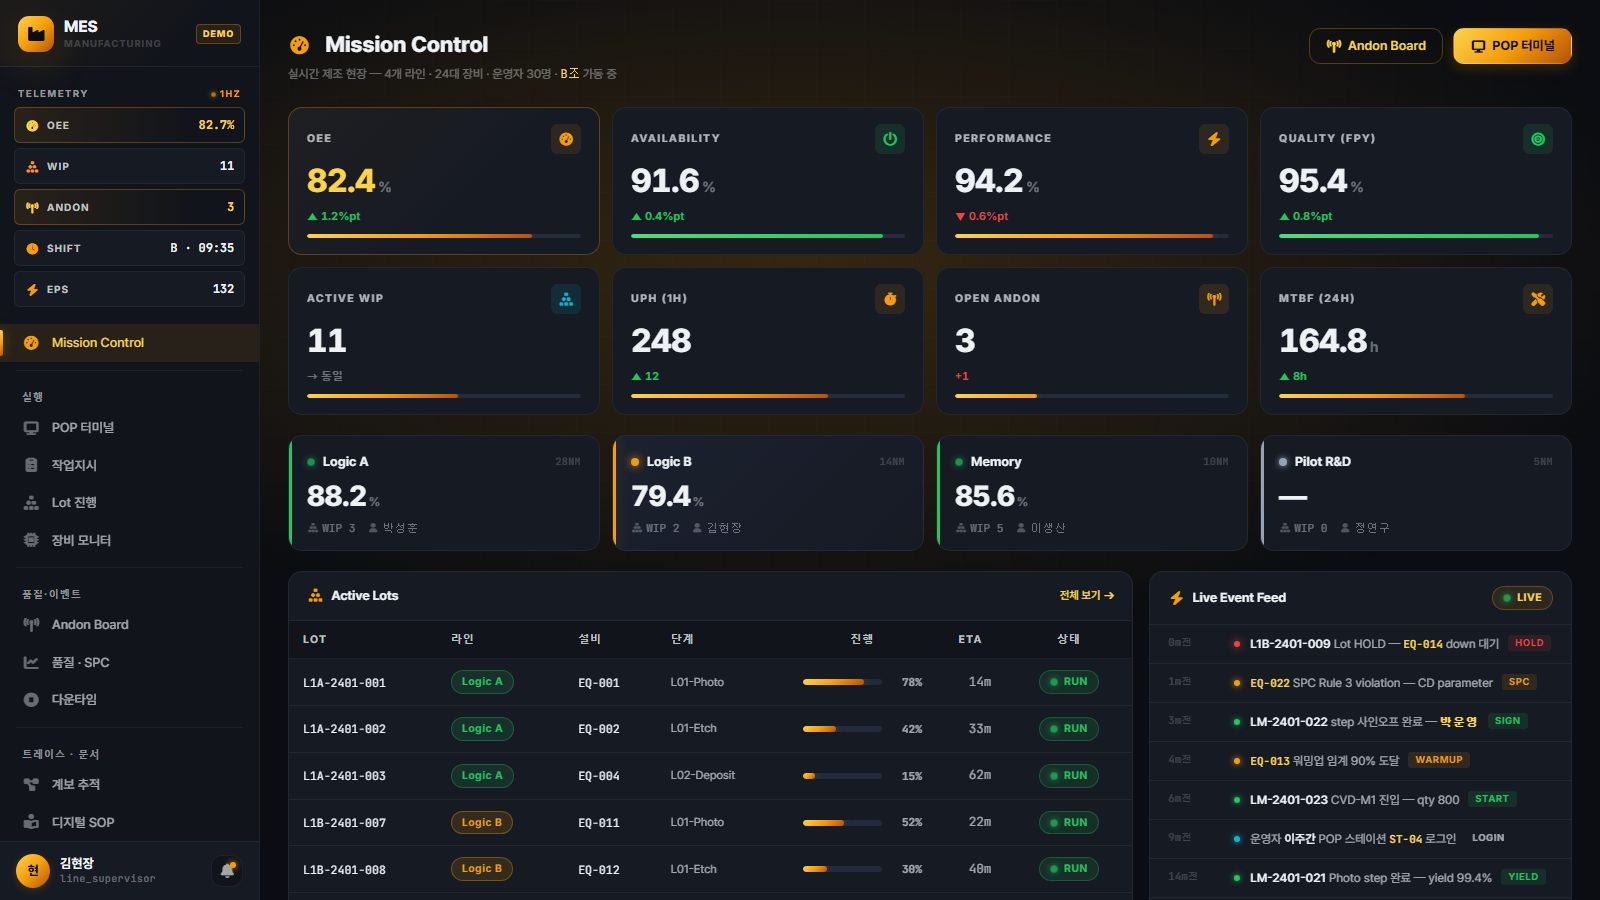Follow the 전체 보기 link in Active Lots
The width and height of the screenshot is (1600, 900).
(x=1086, y=595)
